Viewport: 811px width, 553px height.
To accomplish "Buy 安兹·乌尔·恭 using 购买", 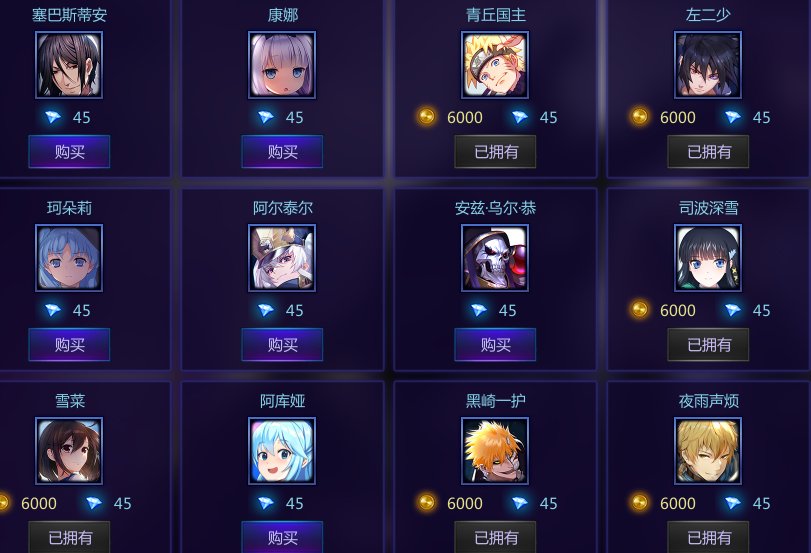I will point(495,345).
